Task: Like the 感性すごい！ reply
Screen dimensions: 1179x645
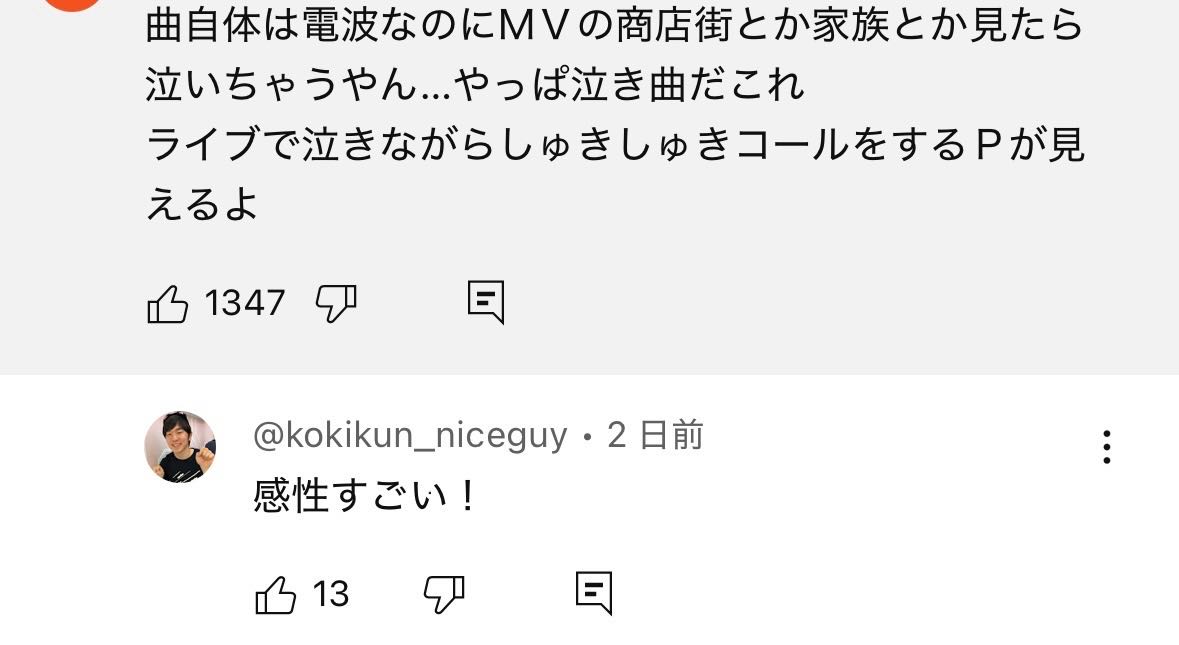Action: (275, 595)
